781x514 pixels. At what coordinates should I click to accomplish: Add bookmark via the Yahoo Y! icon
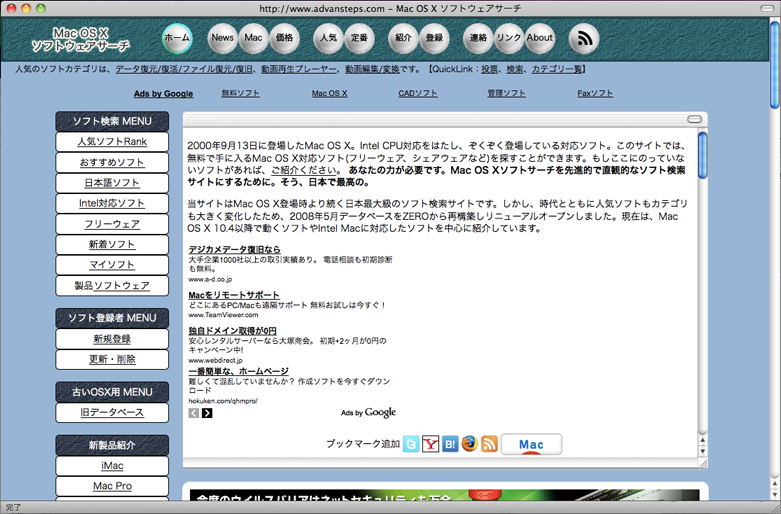click(431, 444)
